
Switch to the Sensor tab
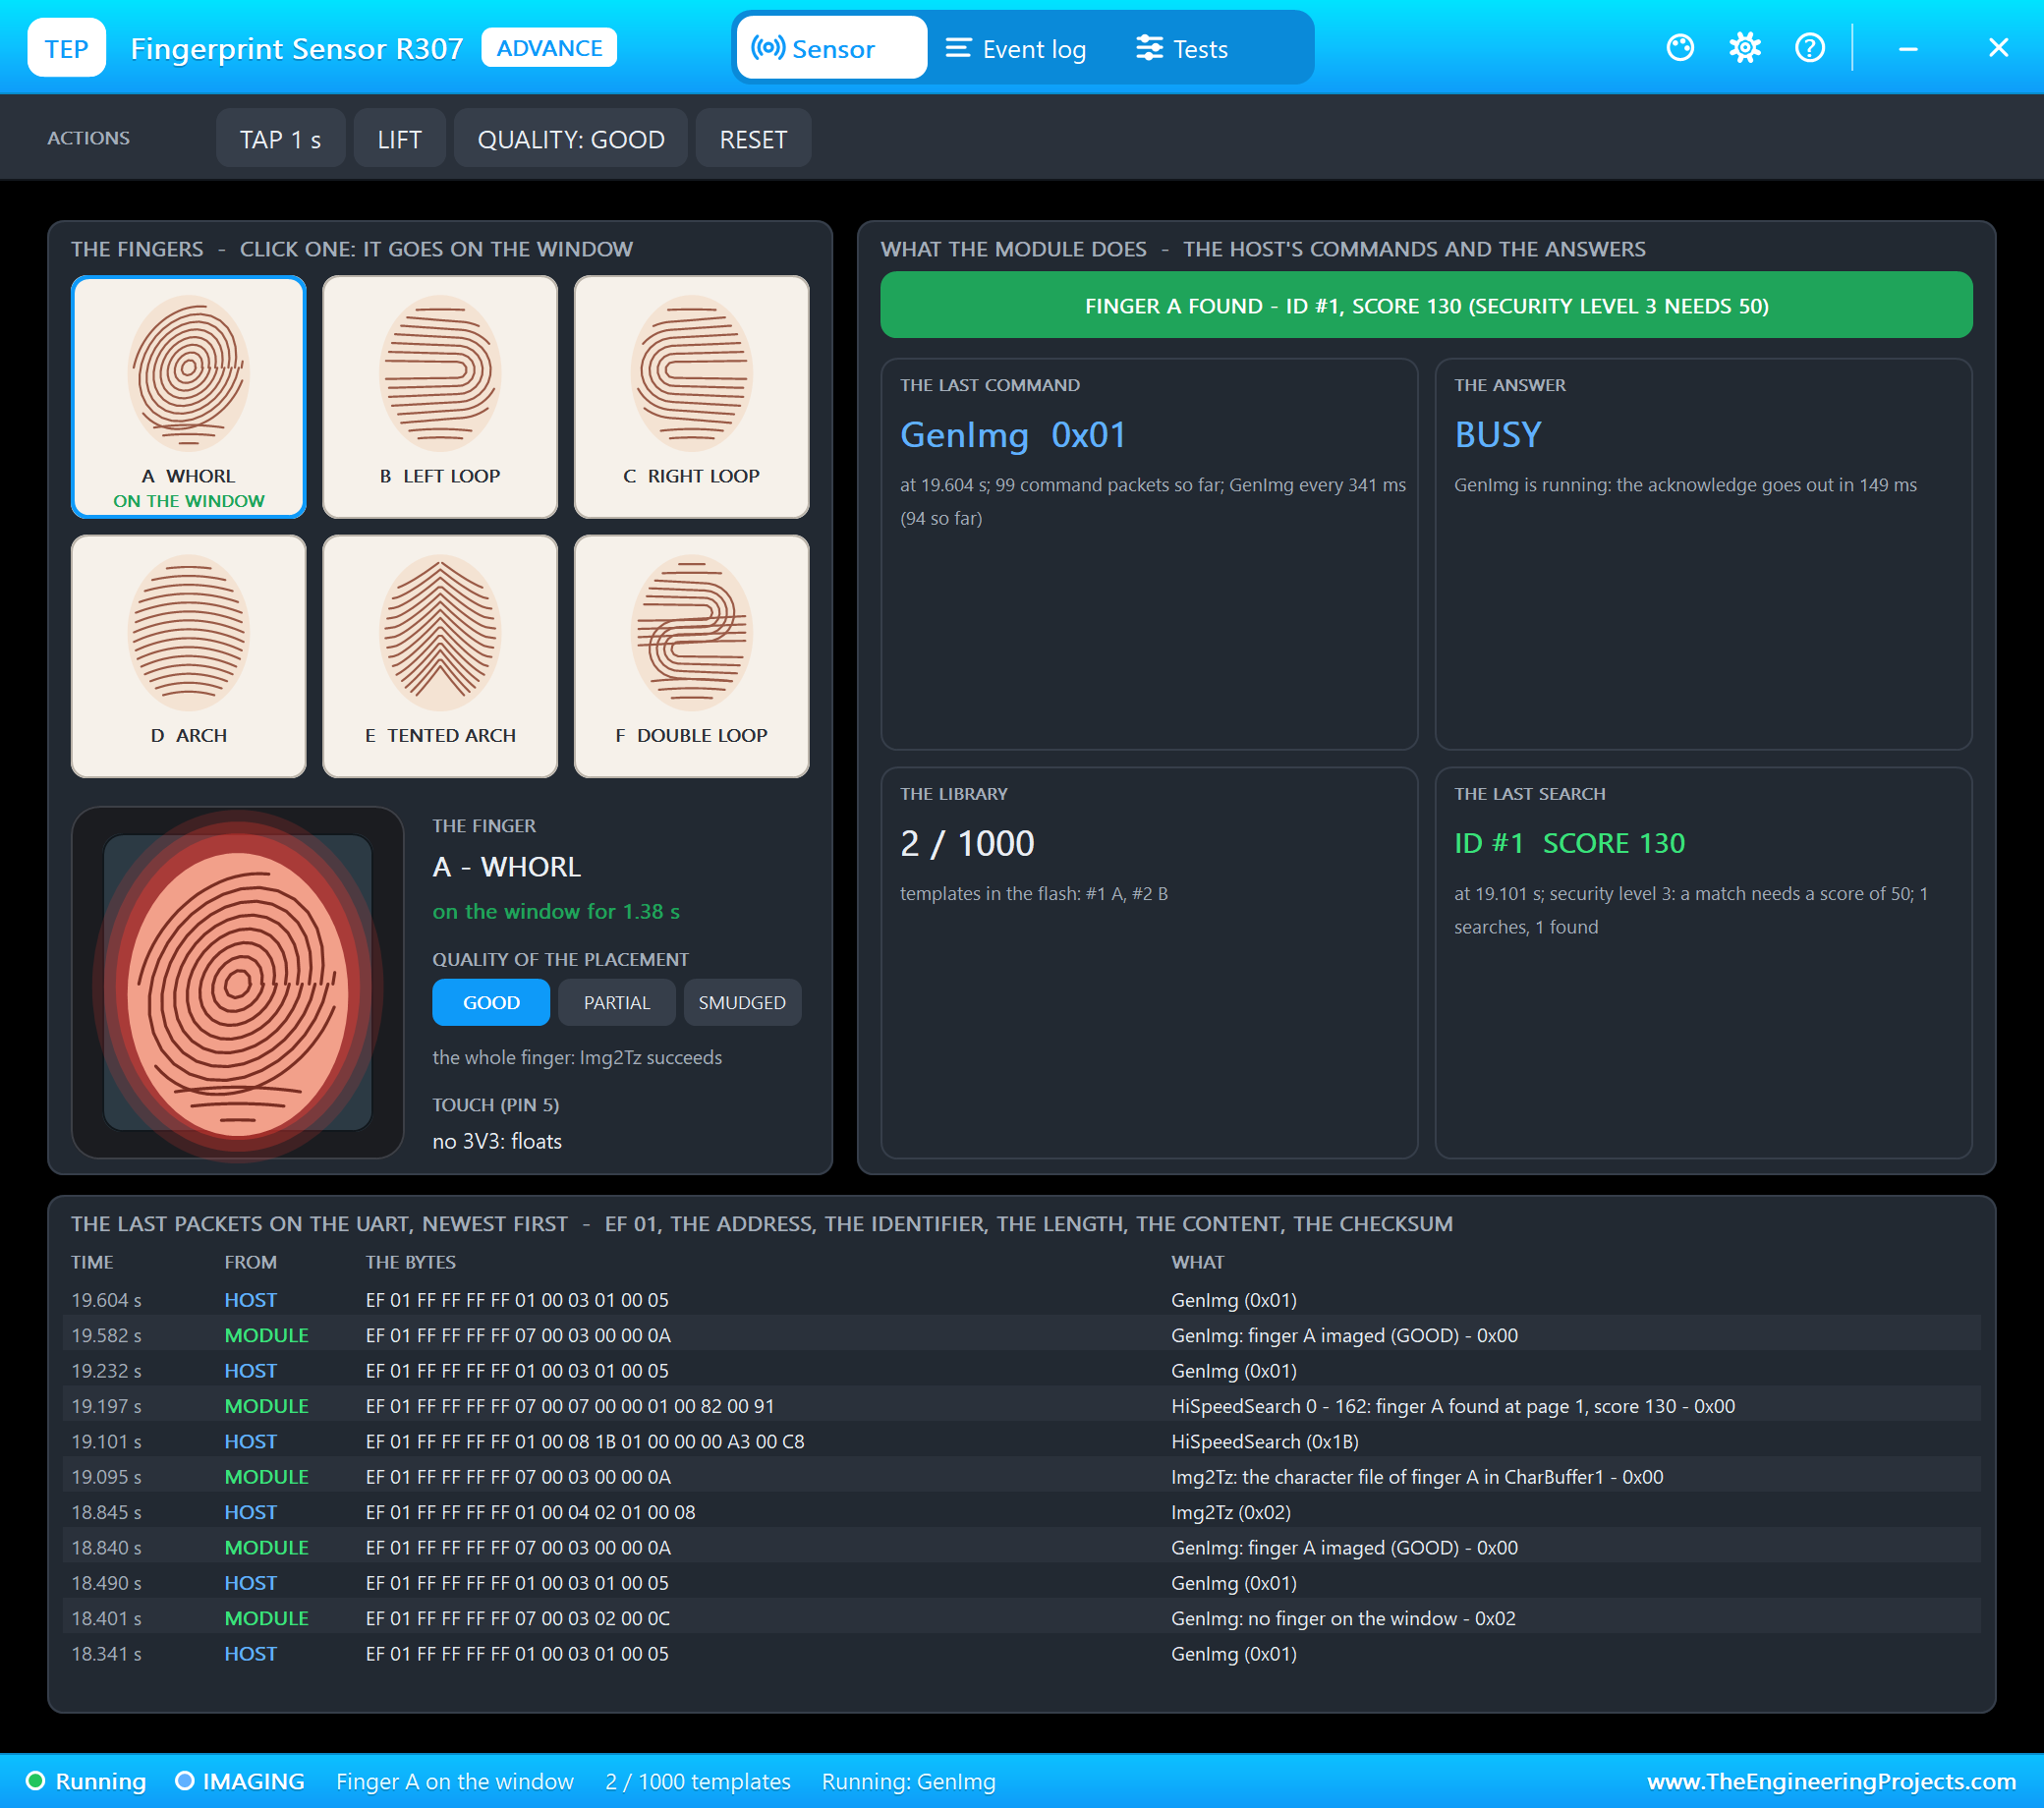click(x=832, y=48)
